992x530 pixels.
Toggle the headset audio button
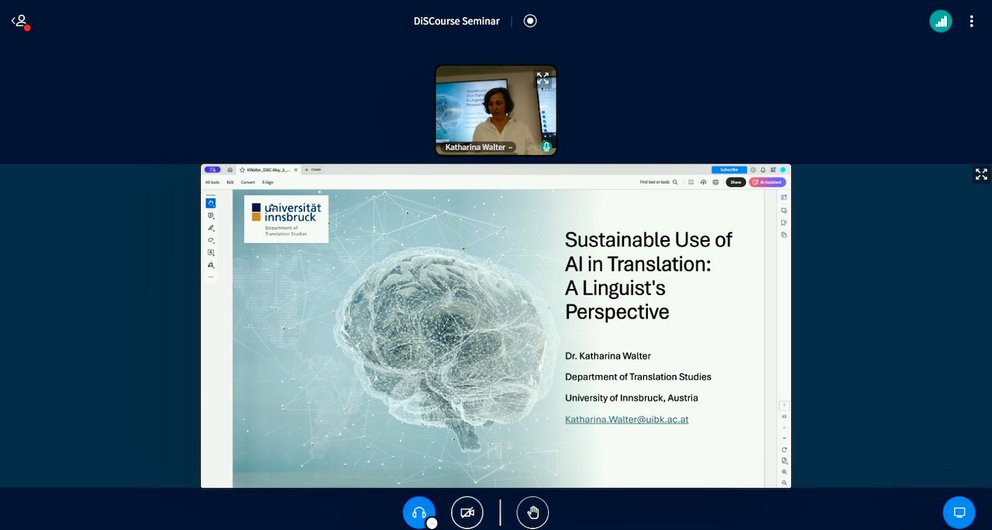(x=419, y=512)
